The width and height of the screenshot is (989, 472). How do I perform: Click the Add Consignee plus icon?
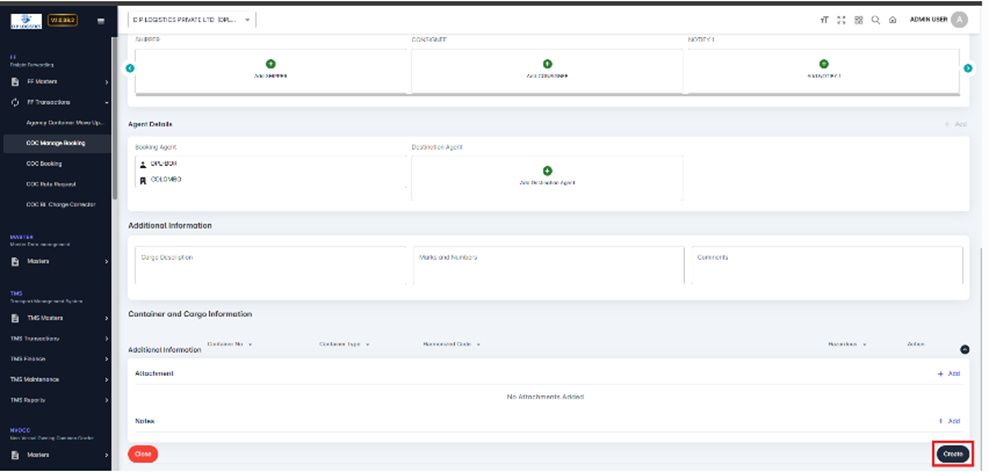pyautogui.click(x=547, y=64)
